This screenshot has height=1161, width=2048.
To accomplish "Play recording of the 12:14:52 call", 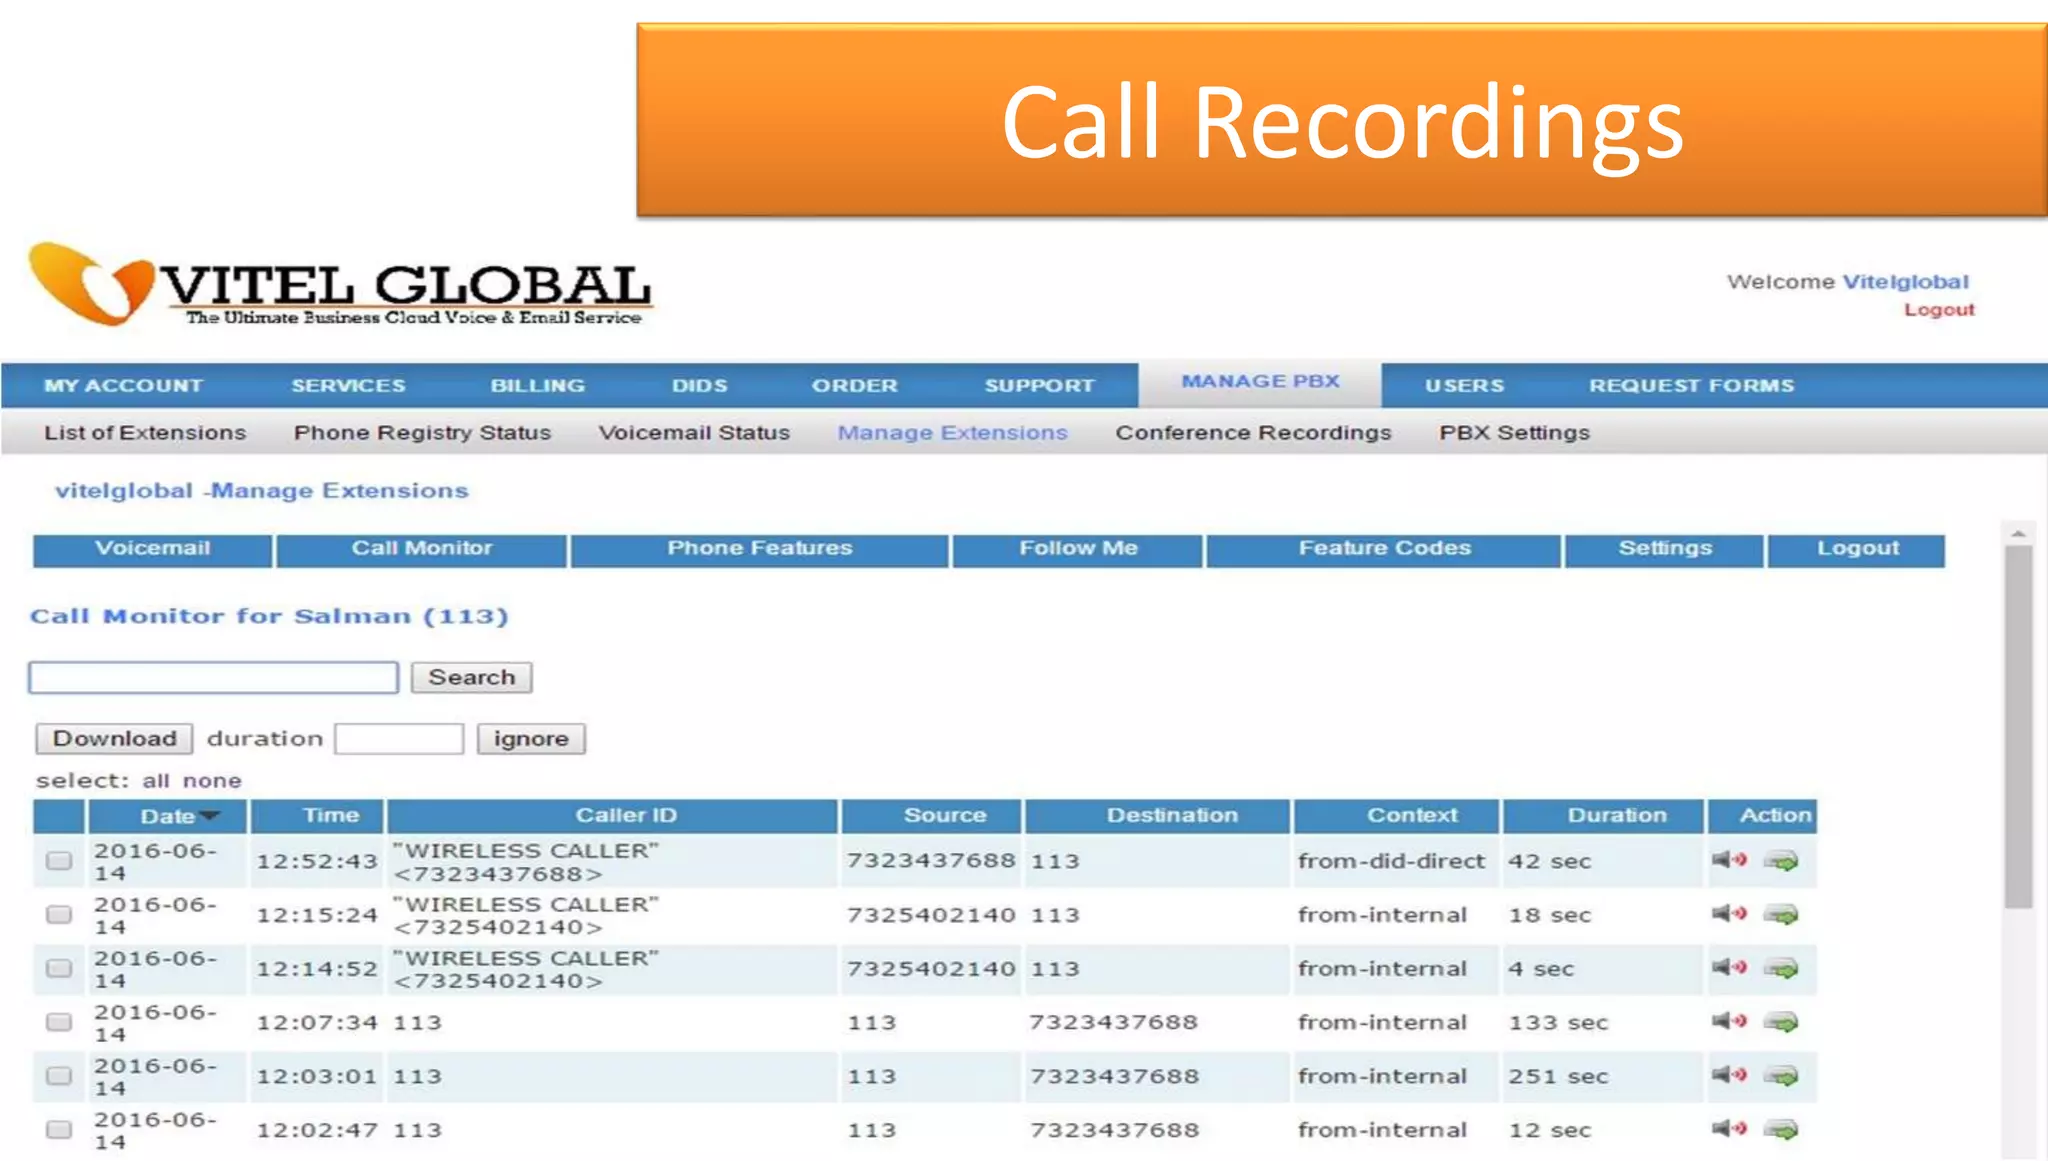I will pyautogui.click(x=1729, y=967).
